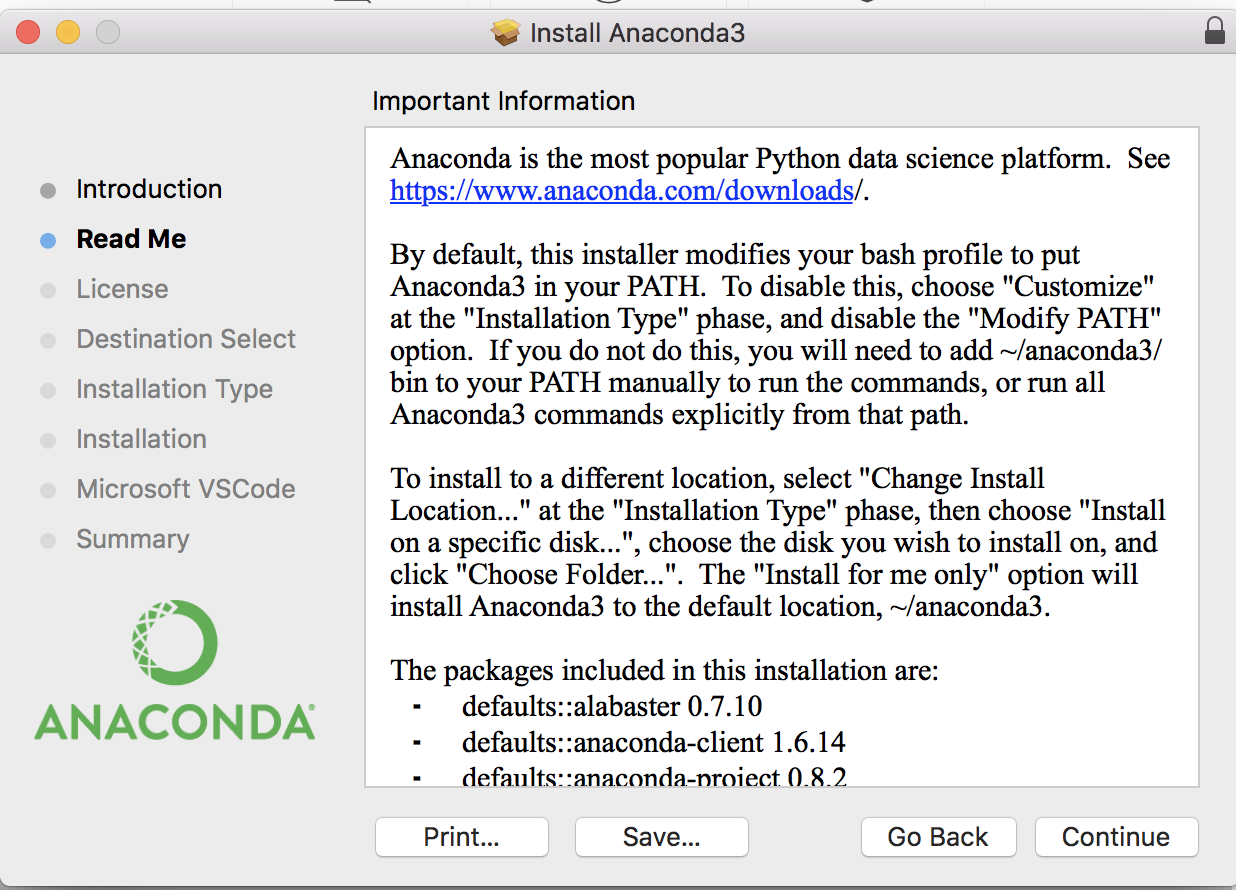Open the anaconda.com downloads link
This screenshot has width=1236, height=890.
tap(621, 190)
